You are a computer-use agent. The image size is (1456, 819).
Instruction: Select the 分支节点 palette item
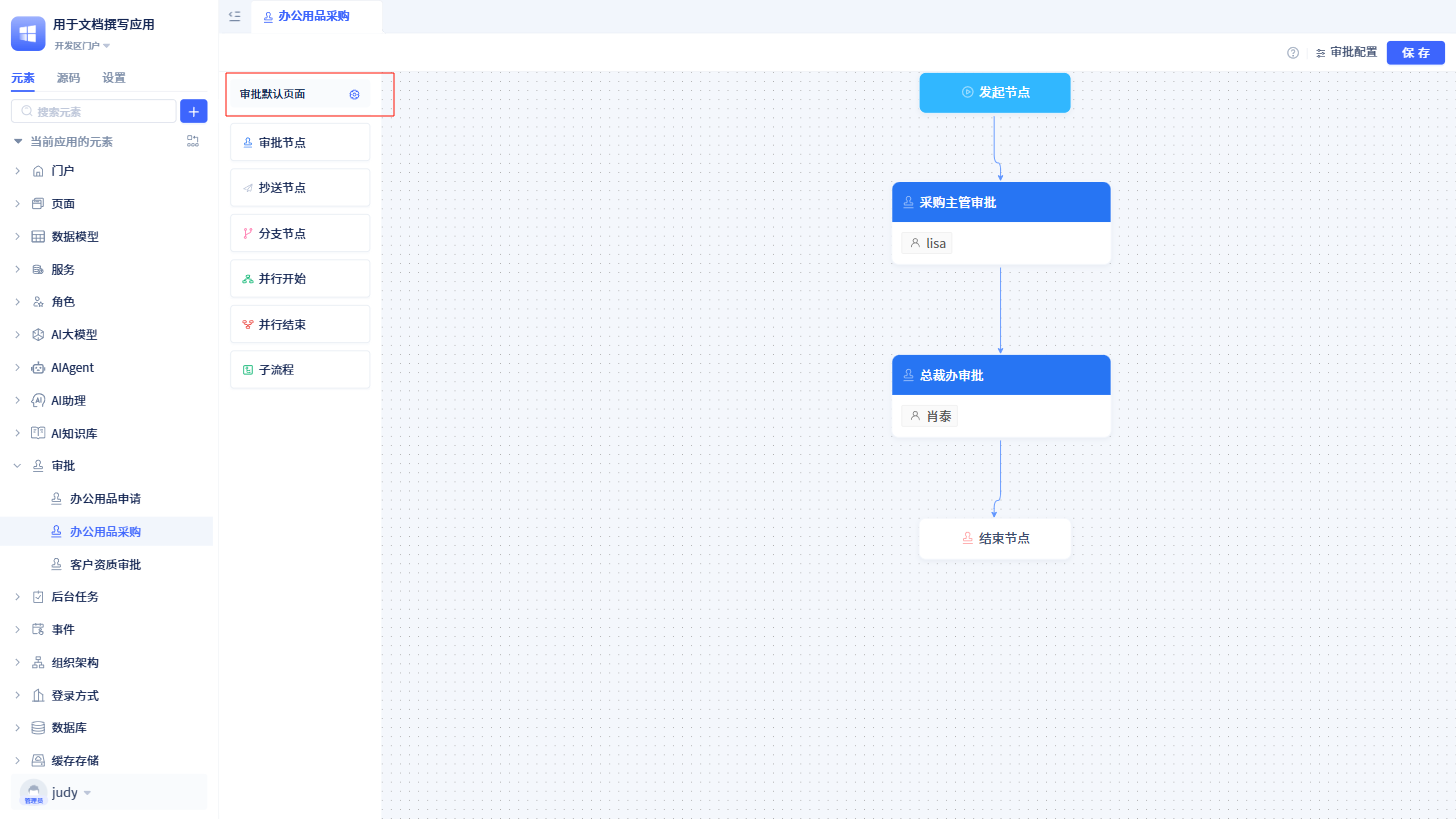click(300, 234)
